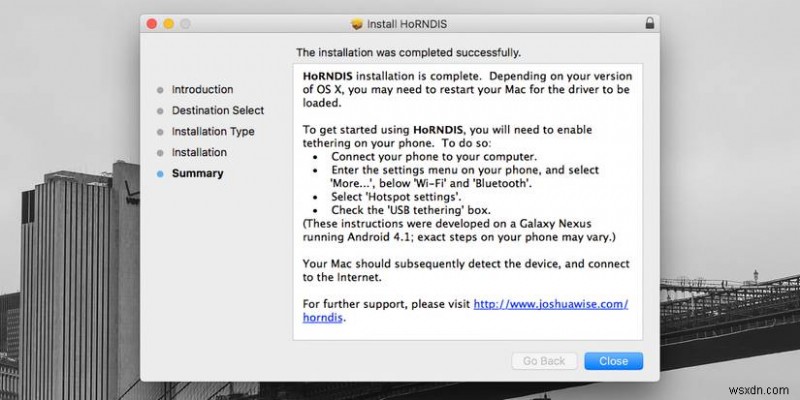Click 'The installation was completed successfully.' heading
The image size is (800, 400).
pyautogui.click(x=409, y=53)
